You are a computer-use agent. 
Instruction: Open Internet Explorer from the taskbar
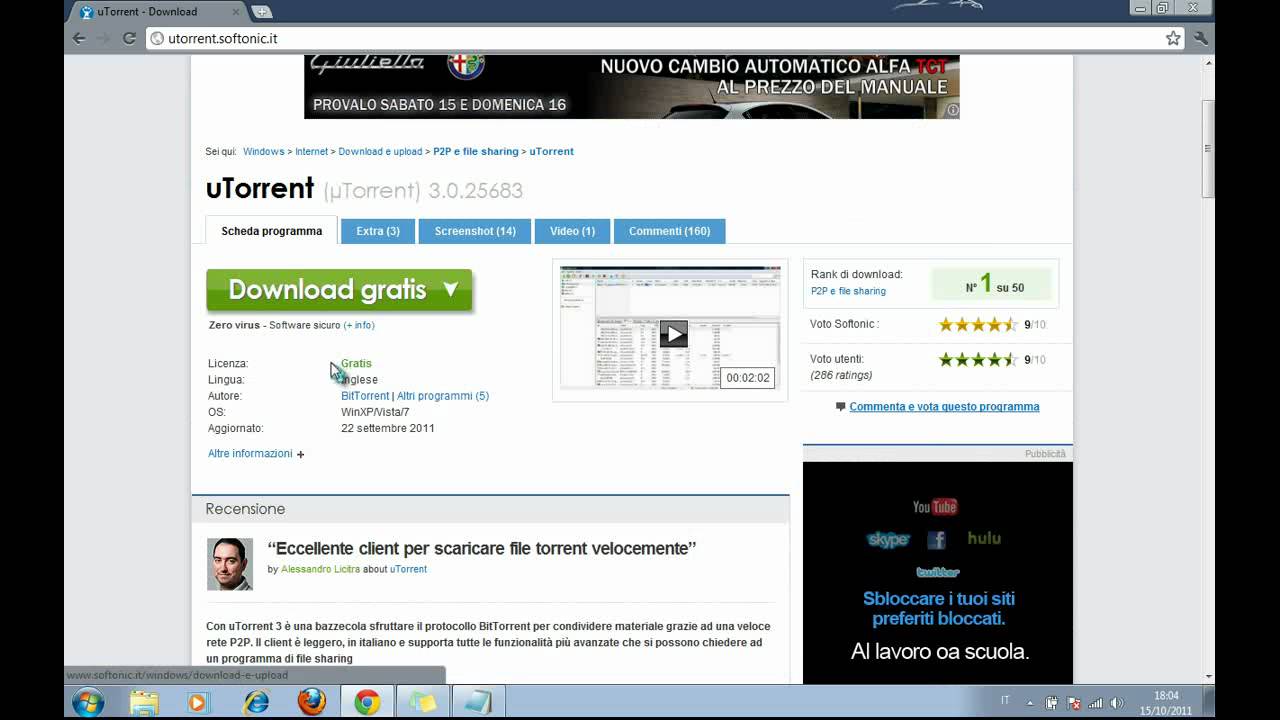click(256, 703)
